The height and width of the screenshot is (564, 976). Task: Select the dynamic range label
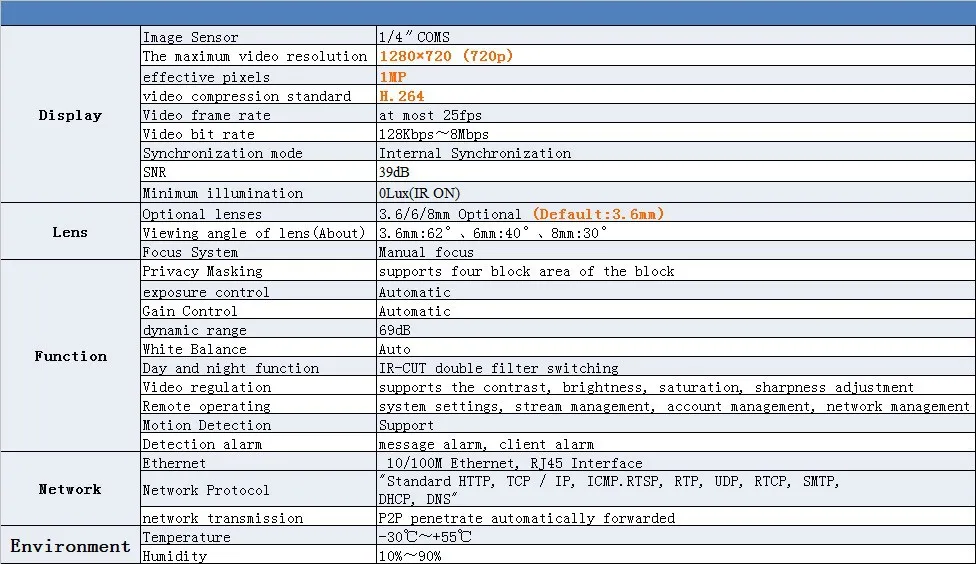194,330
